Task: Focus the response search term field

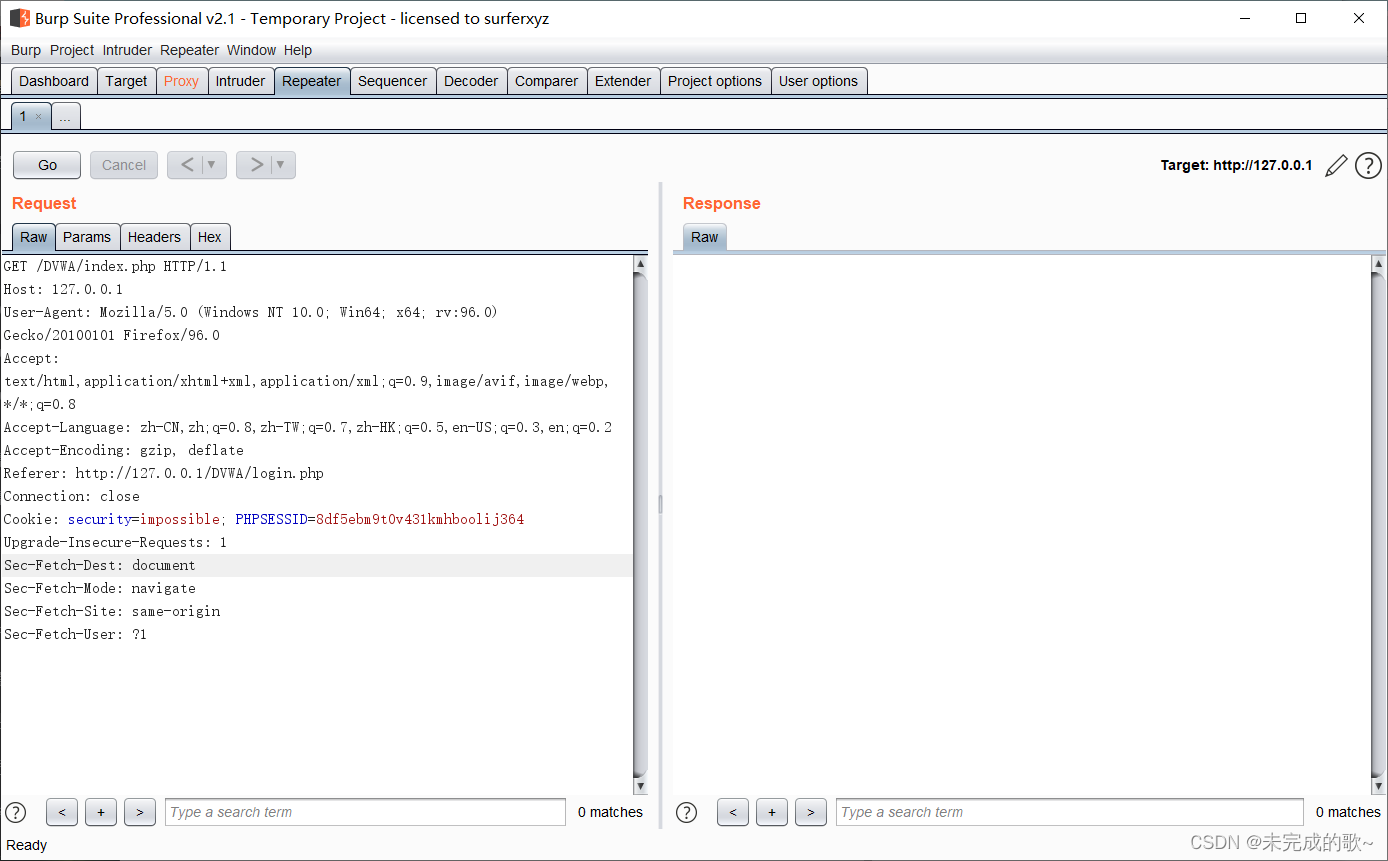Action: (1070, 812)
